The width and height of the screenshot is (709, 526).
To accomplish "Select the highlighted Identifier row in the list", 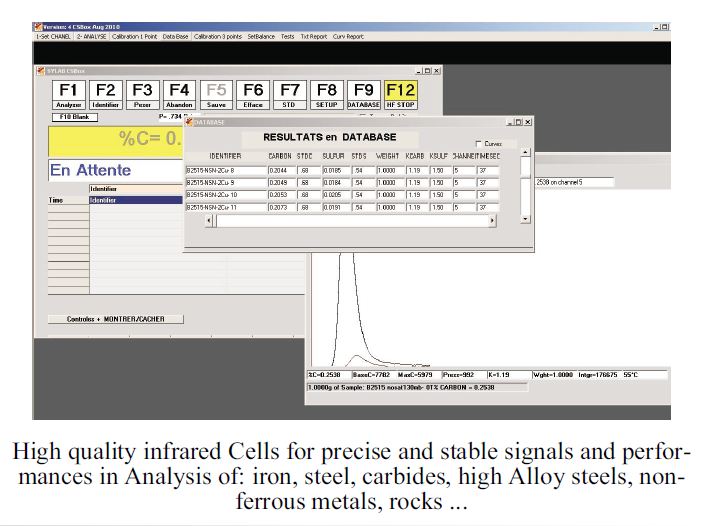I will (x=134, y=200).
